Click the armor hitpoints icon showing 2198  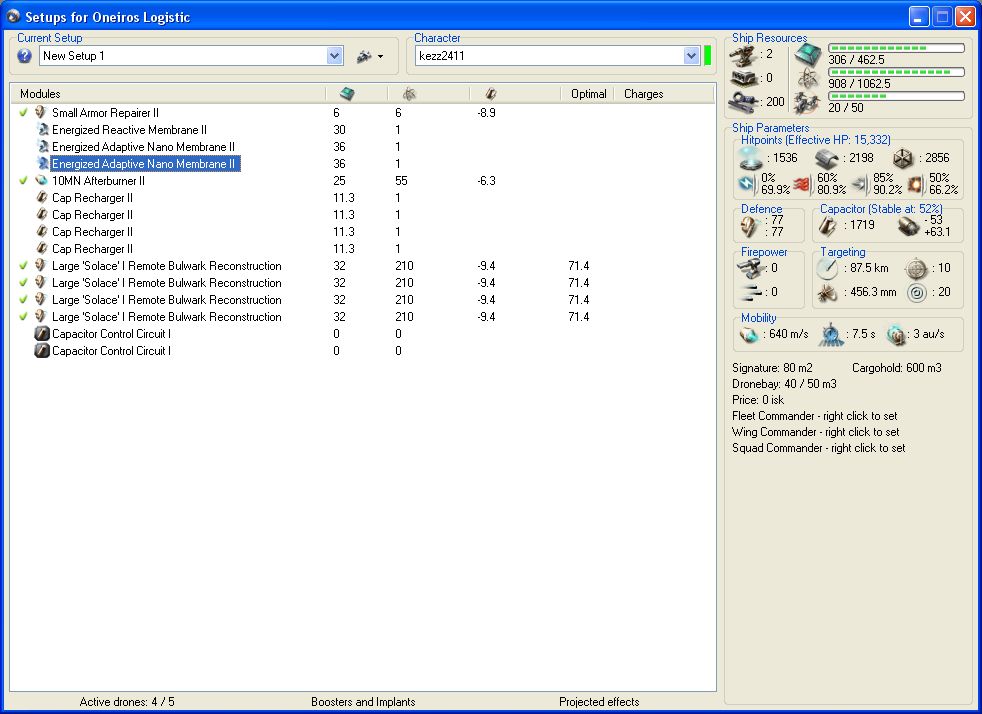827,159
